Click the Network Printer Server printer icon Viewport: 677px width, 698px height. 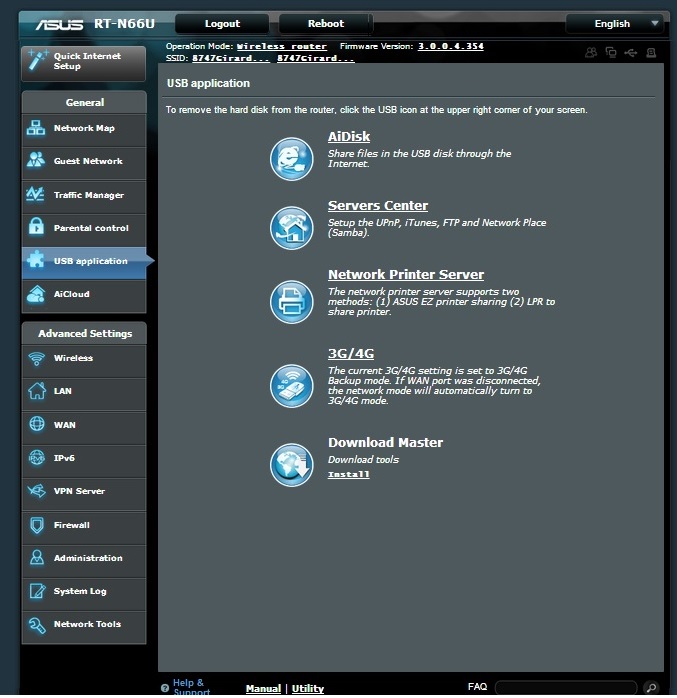[x=292, y=302]
